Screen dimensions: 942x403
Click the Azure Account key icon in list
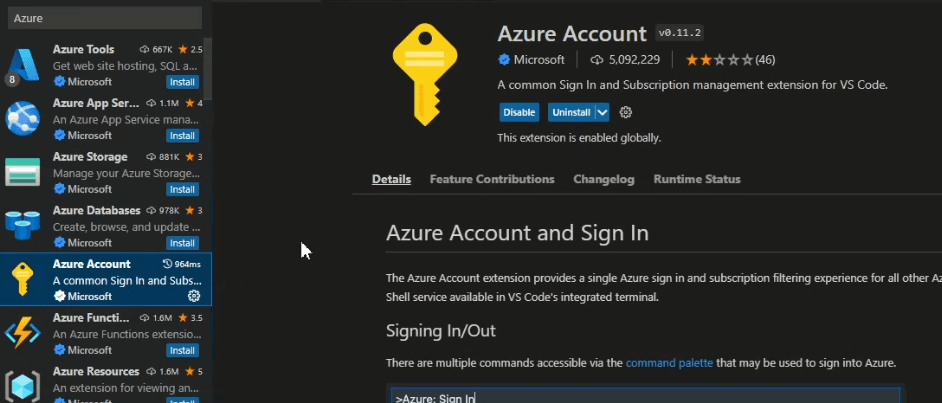coord(23,280)
